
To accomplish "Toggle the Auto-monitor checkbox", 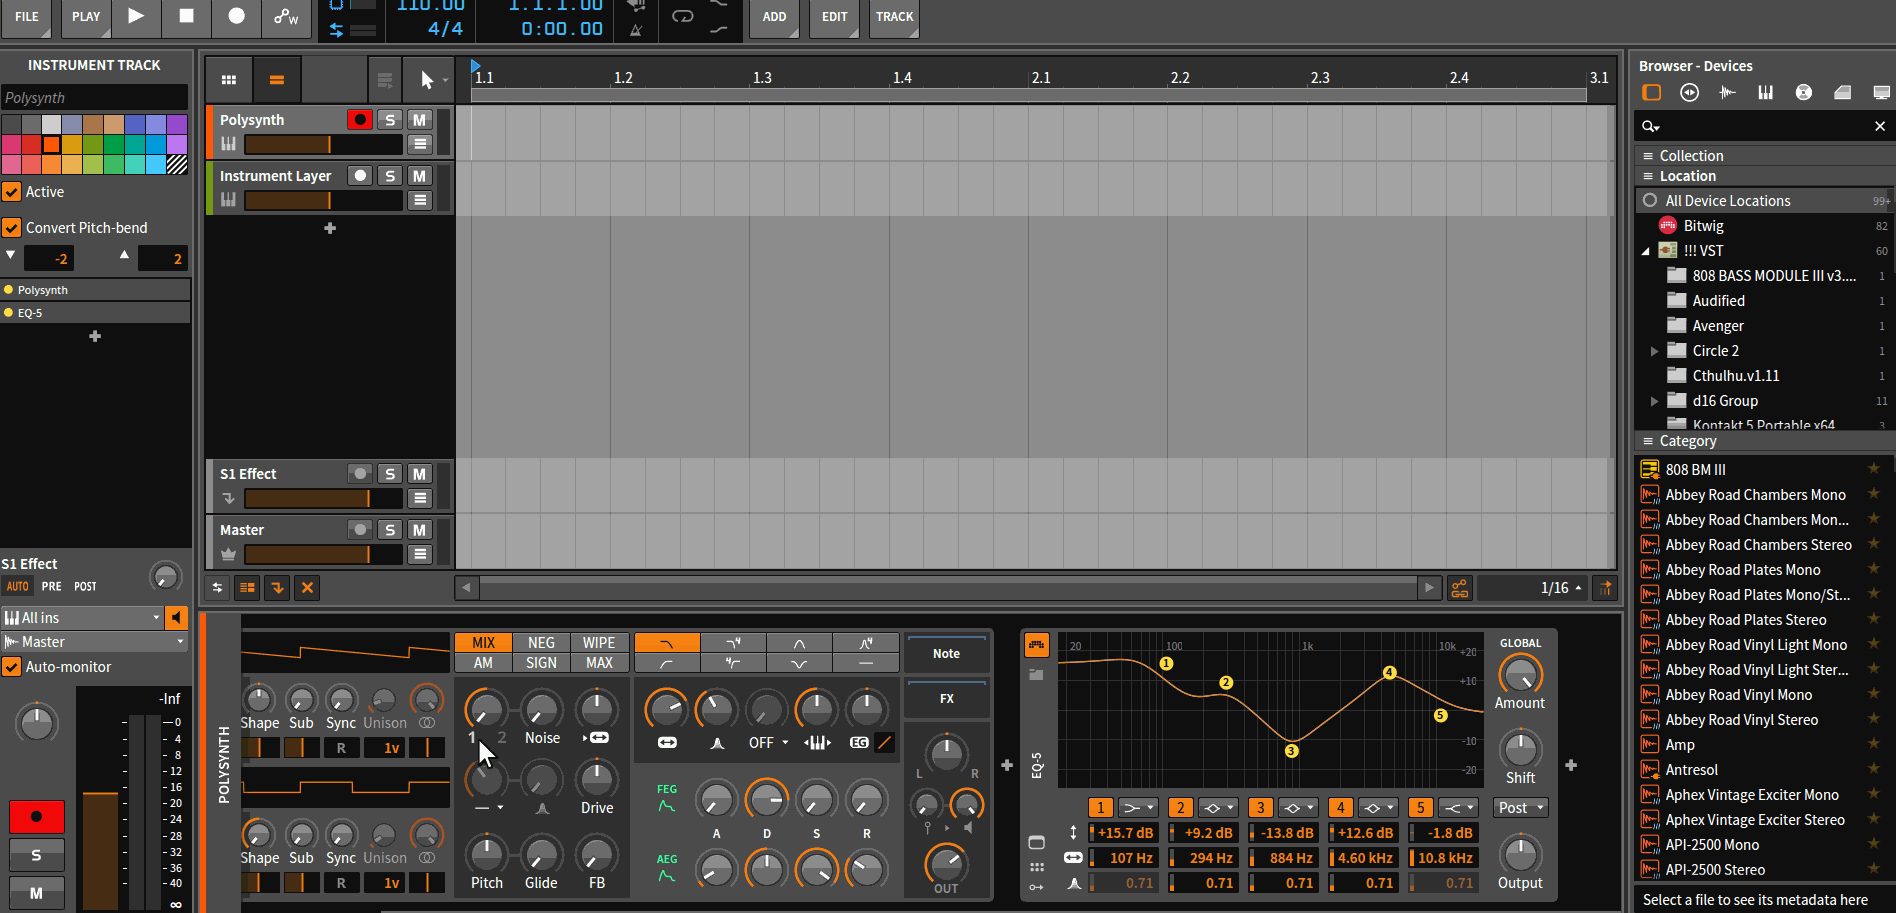I will click(12, 667).
